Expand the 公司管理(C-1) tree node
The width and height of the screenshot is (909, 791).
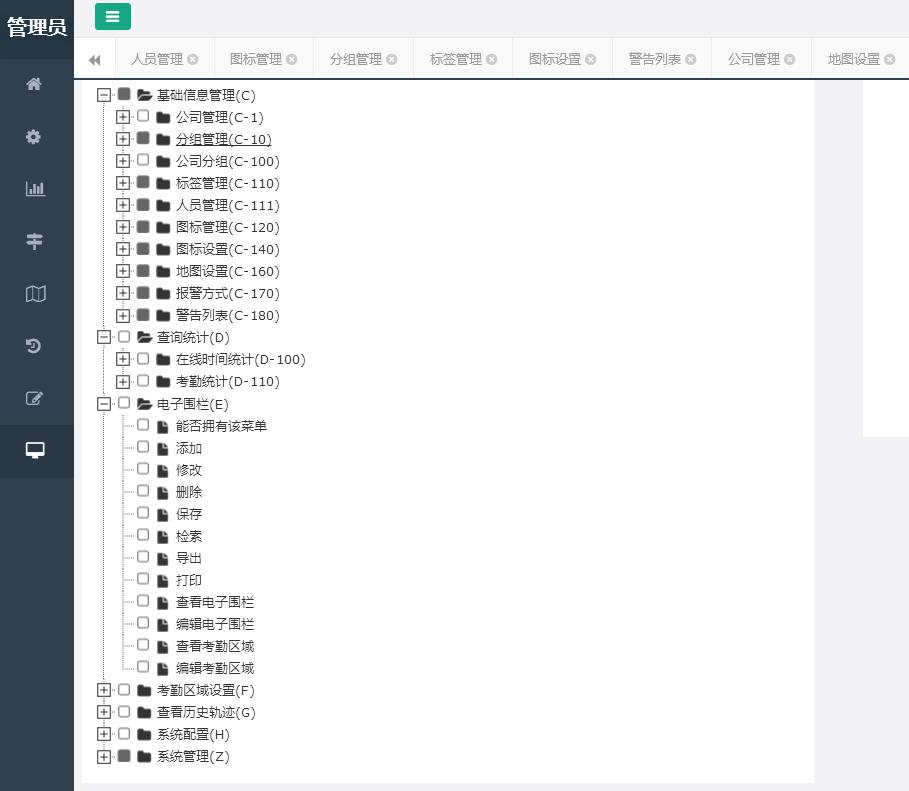click(x=123, y=117)
